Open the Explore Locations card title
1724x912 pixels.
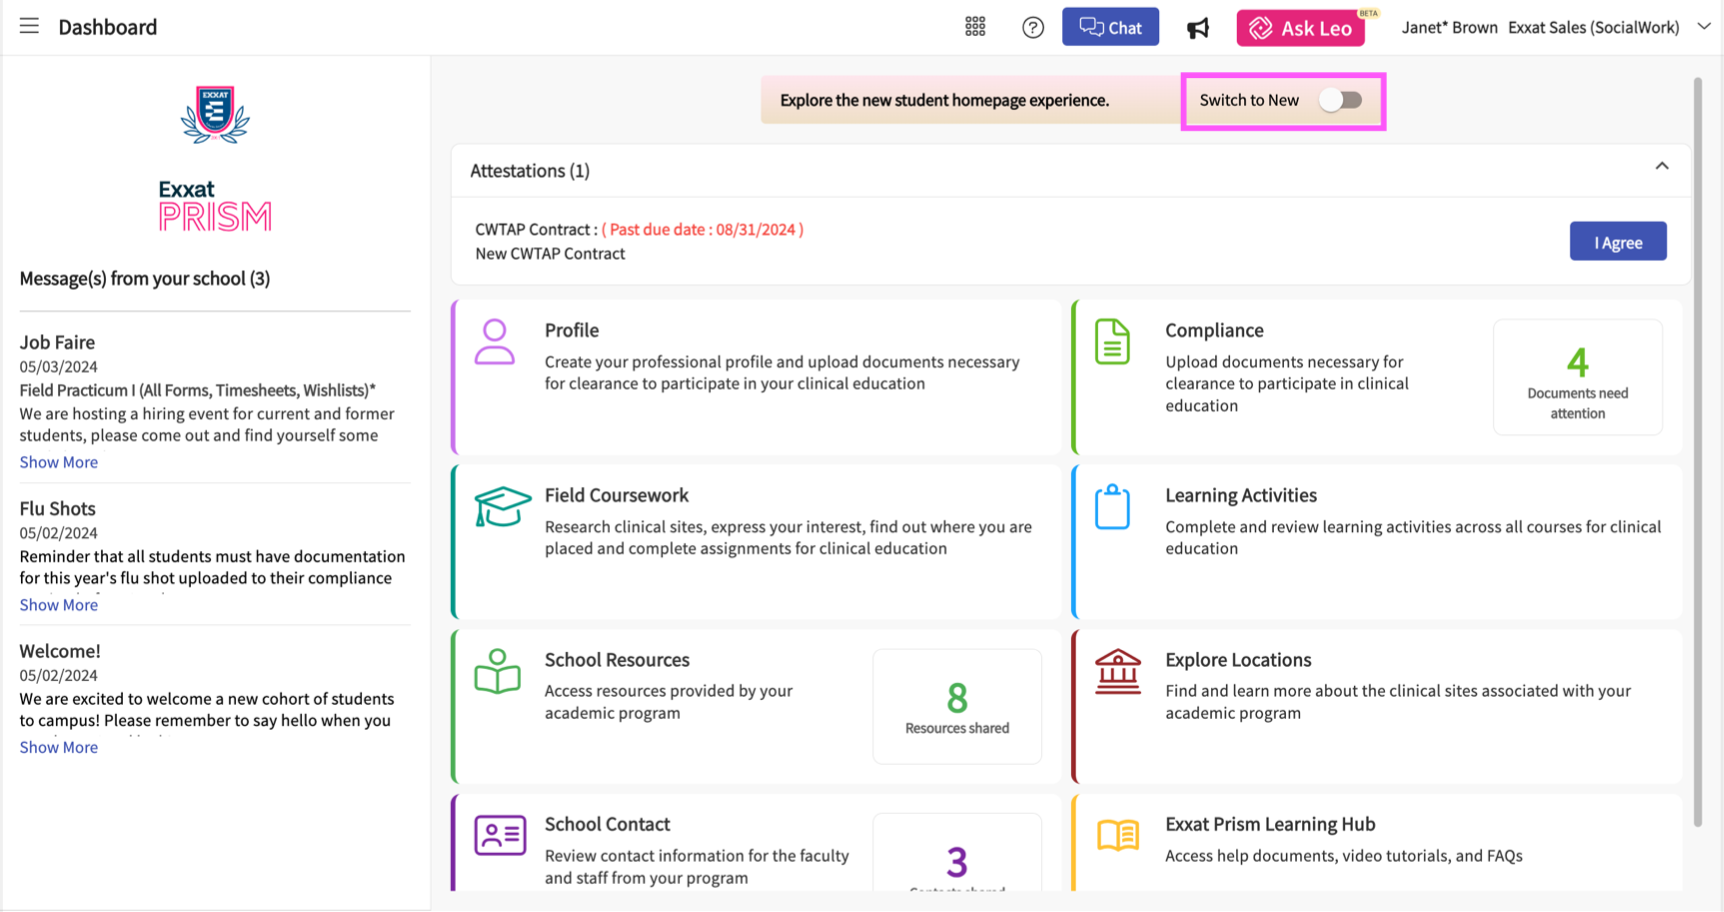pos(1238,660)
